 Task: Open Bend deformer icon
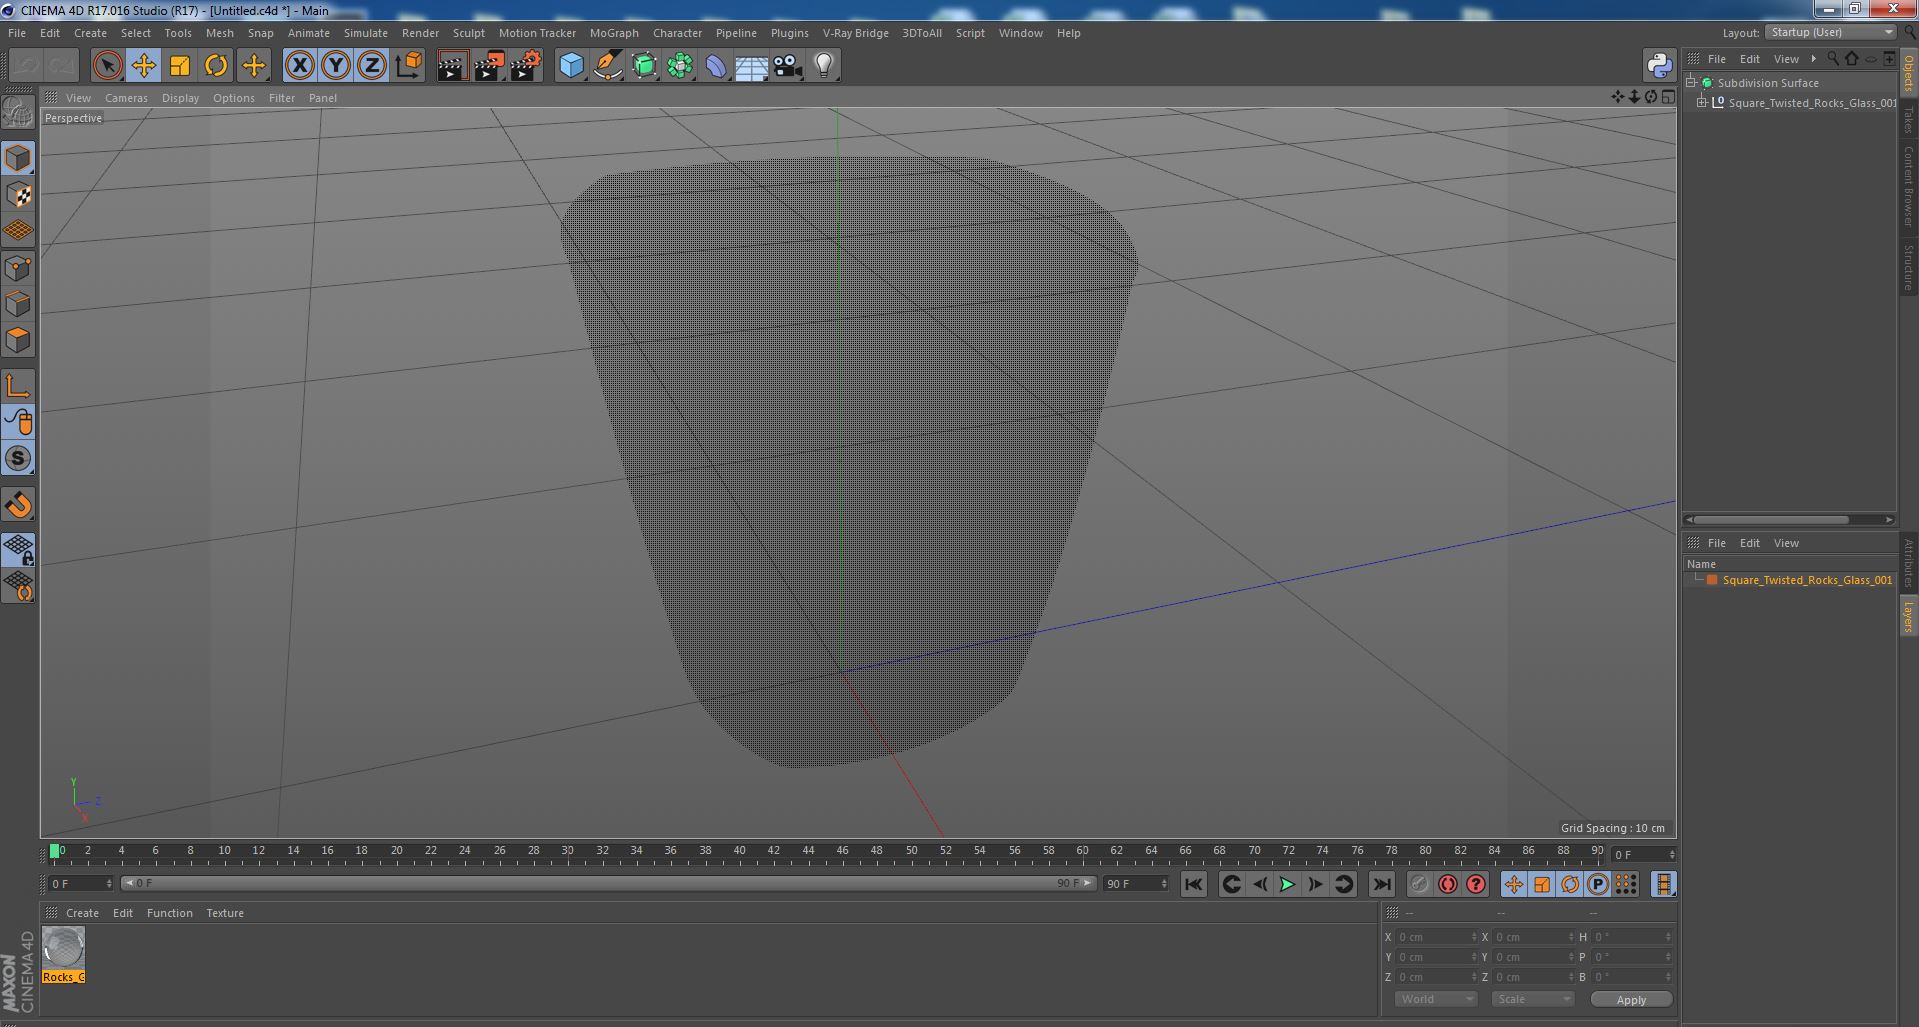716,66
